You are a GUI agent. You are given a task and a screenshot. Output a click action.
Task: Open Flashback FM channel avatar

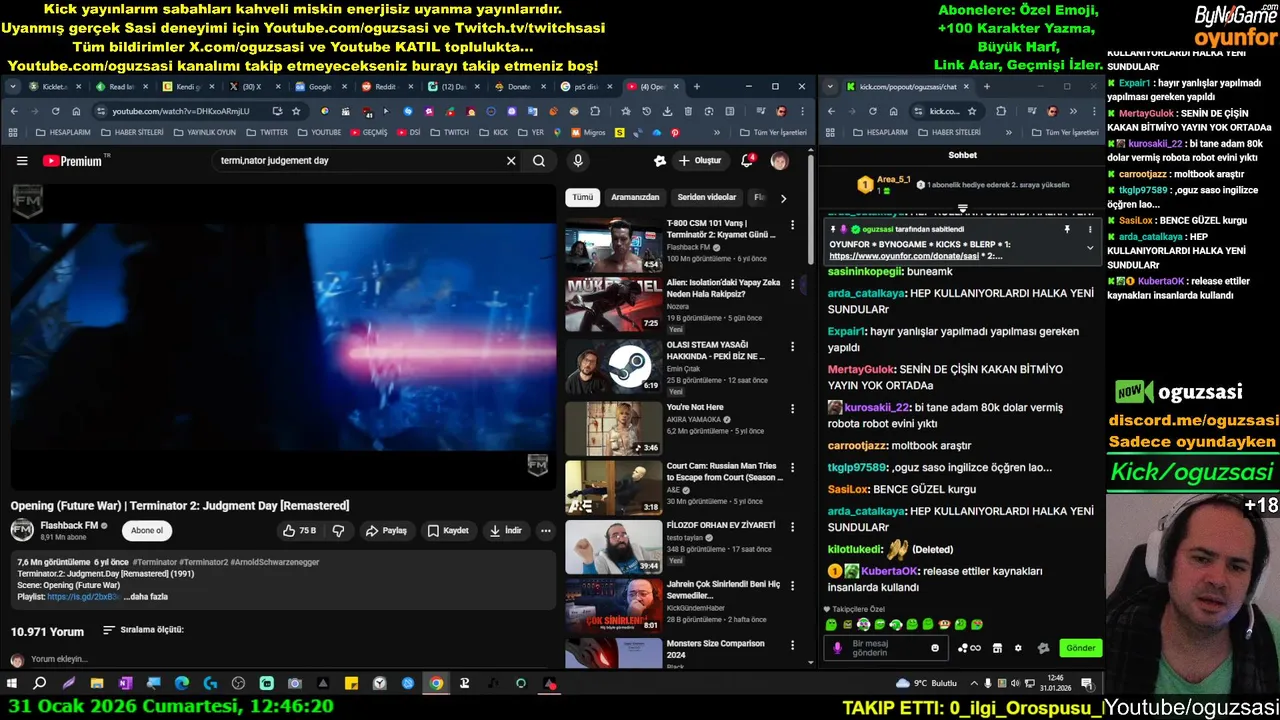[22, 530]
